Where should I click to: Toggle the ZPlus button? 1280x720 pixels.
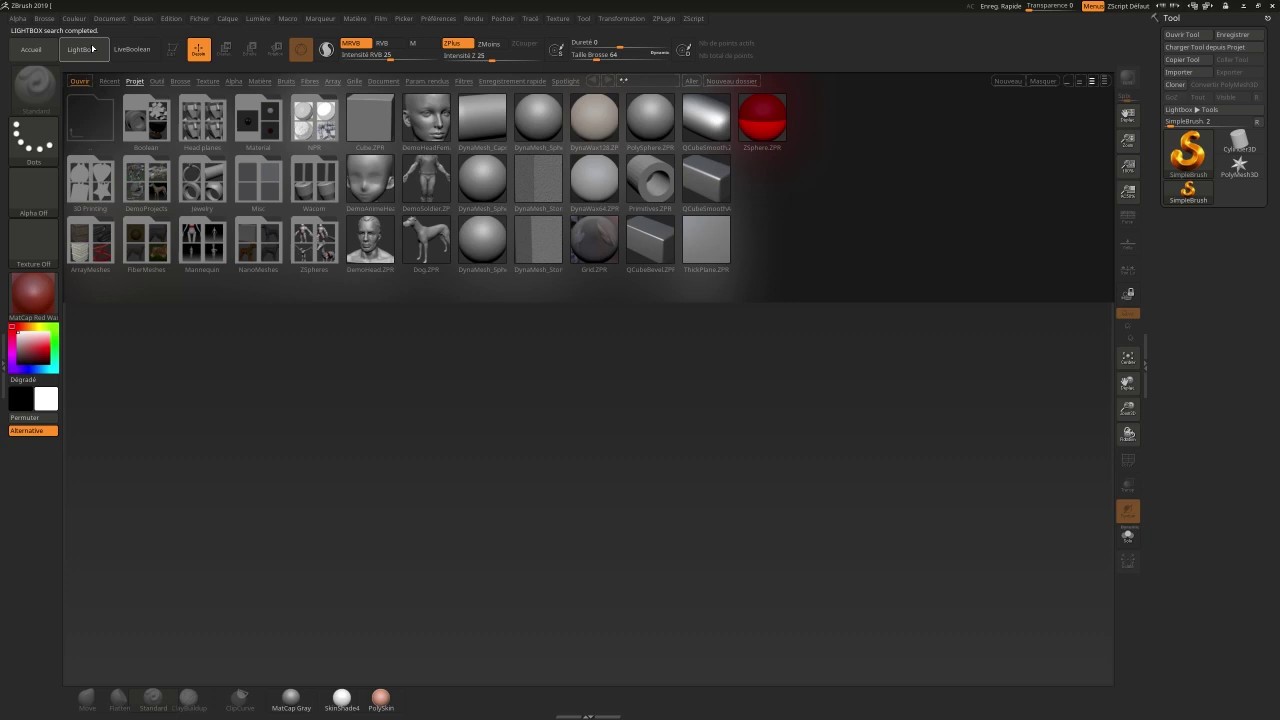(x=458, y=43)
